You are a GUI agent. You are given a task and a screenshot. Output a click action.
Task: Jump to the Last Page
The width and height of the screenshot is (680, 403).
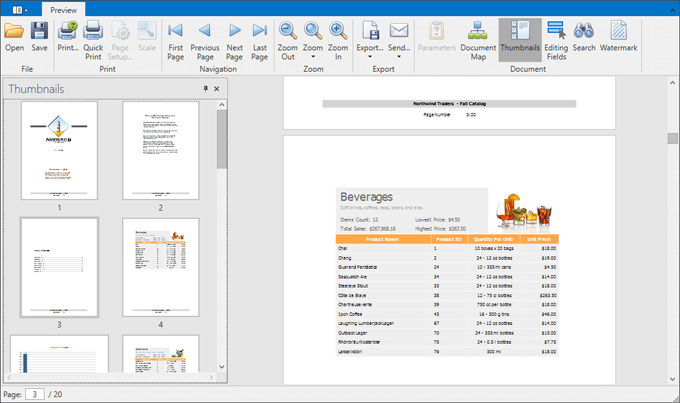click(260, 36)
